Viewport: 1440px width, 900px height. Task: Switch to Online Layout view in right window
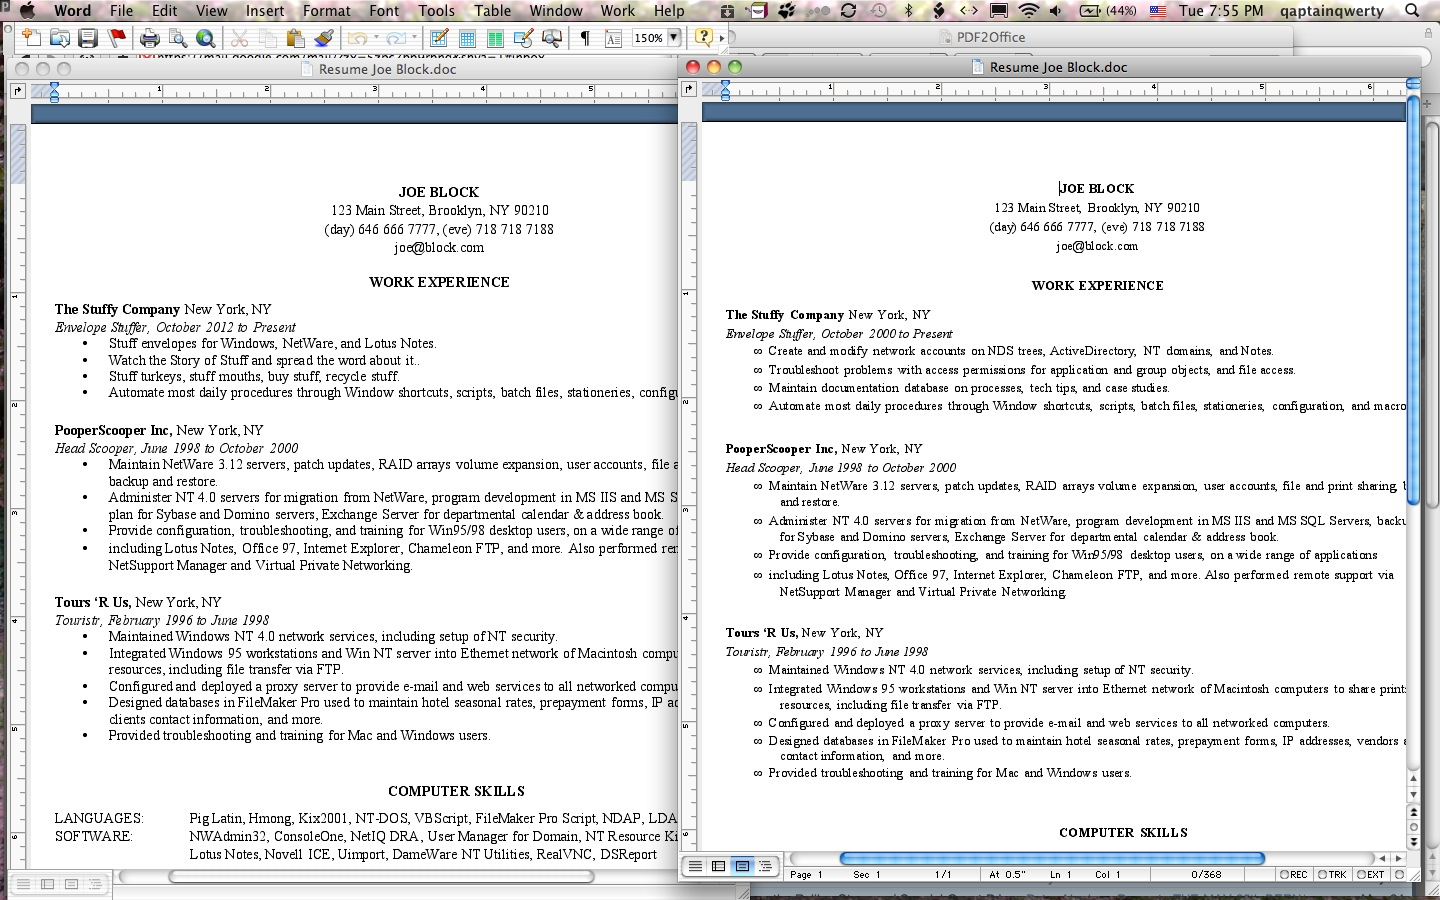(718, 866)
